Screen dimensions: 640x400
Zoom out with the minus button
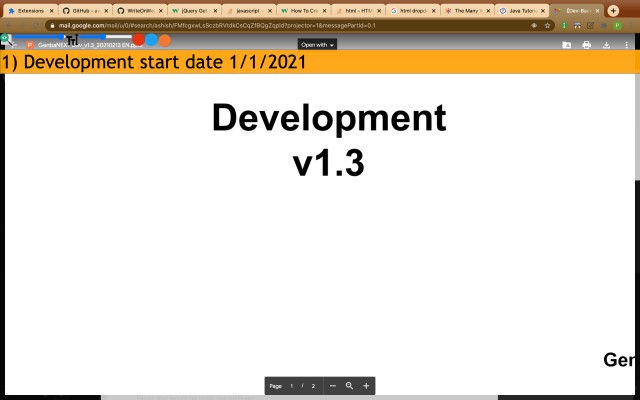(333, 386)
